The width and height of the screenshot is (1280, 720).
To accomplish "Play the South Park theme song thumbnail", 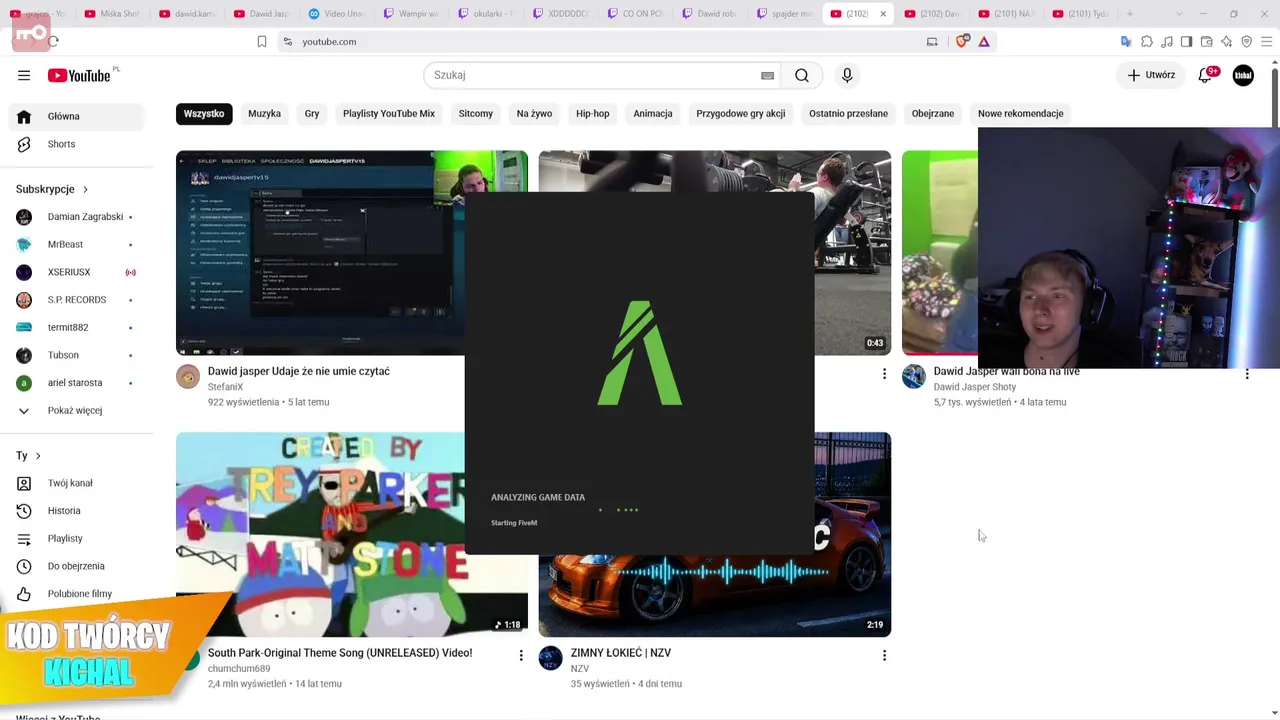I will click(352, 534).
